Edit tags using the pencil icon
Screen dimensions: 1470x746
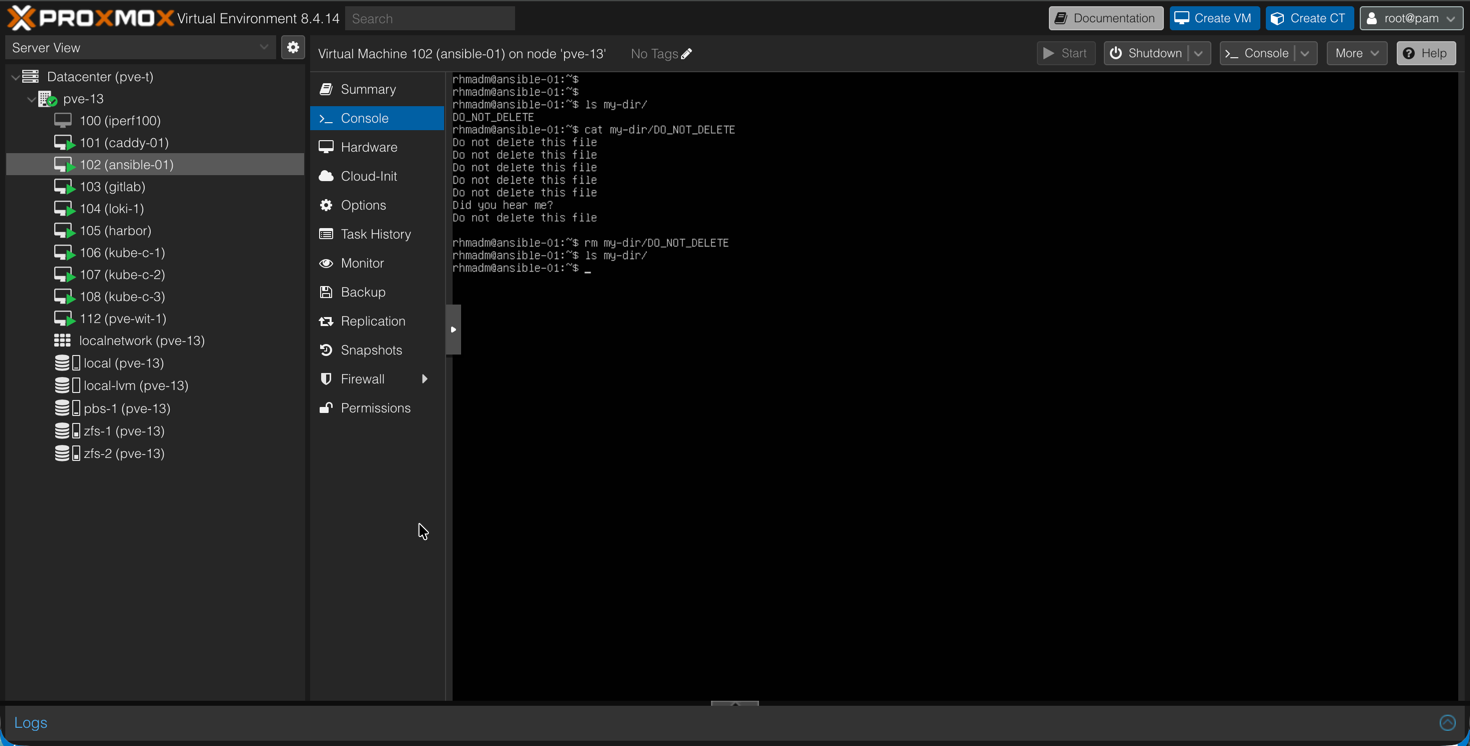[686, 54]
